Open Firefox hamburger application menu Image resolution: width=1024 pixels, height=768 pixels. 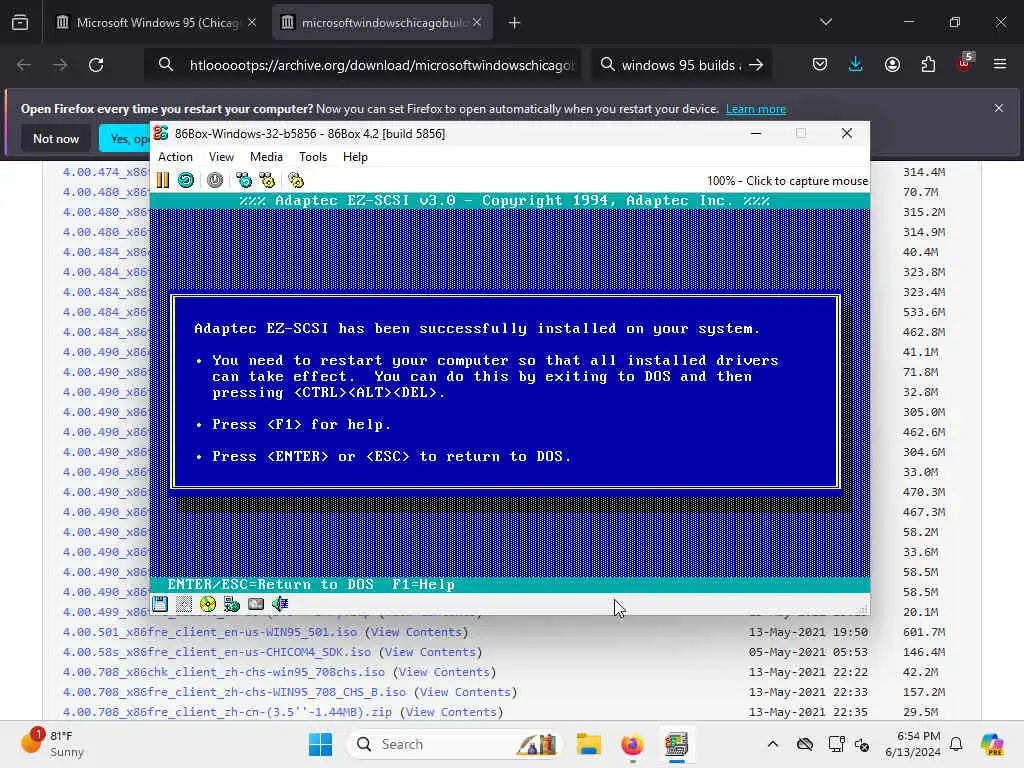coord(1000,65)
